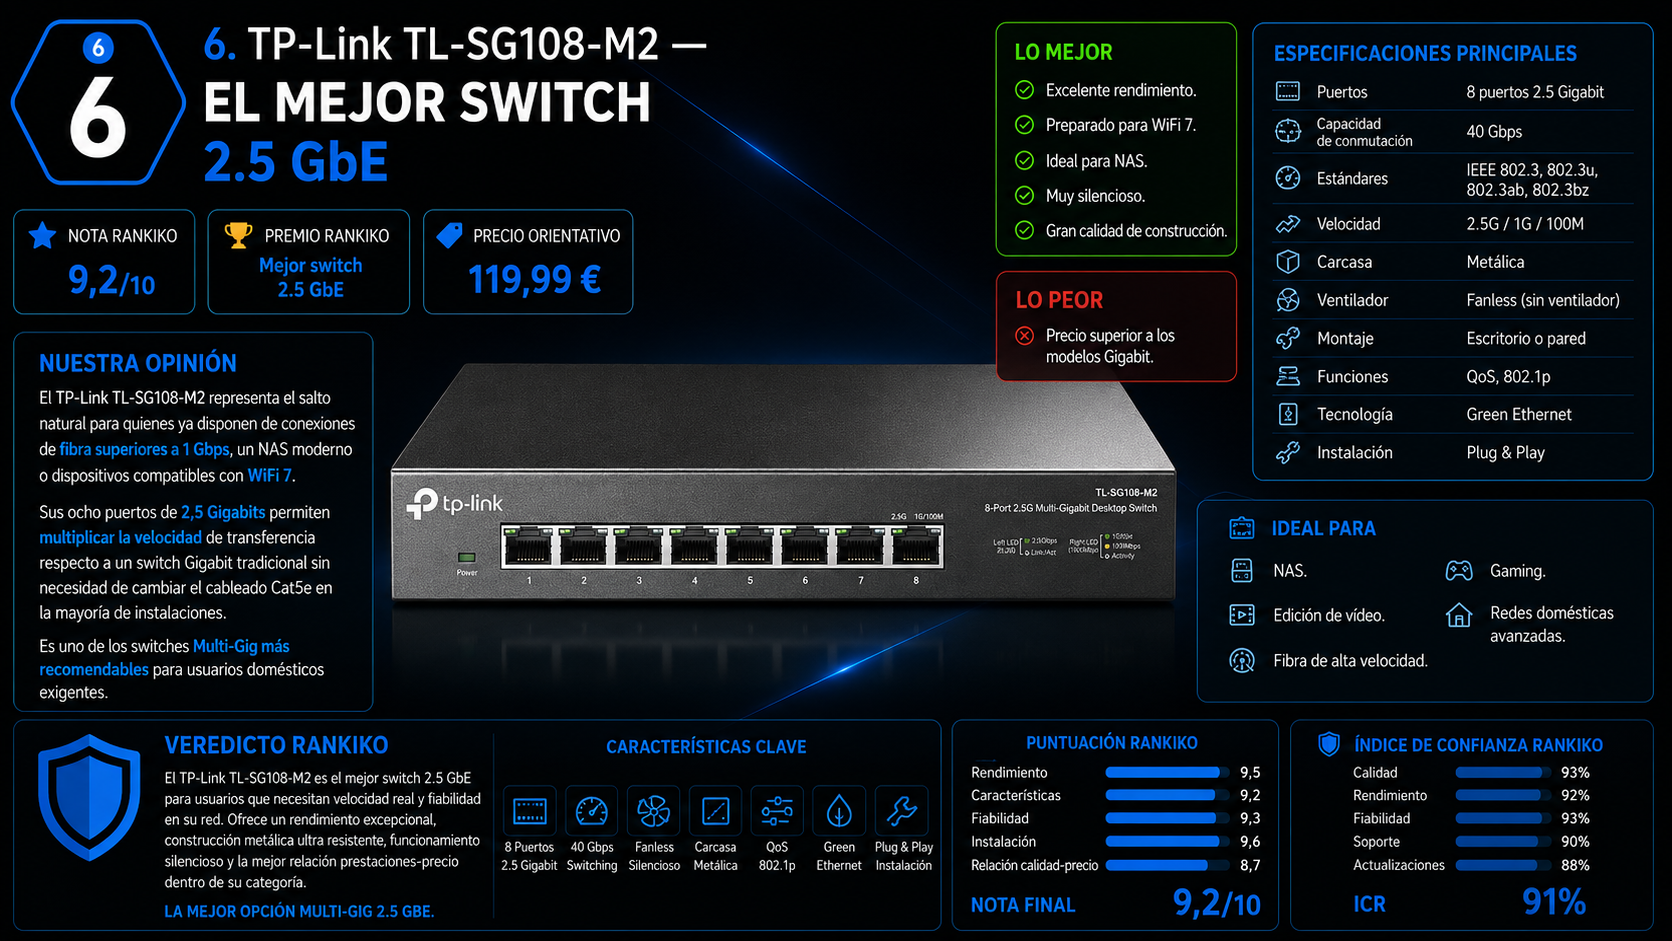Click 'LA MEJOR OPCIÓN MULTI-GIG 2.5 GBE.' text

pos(299,911)
